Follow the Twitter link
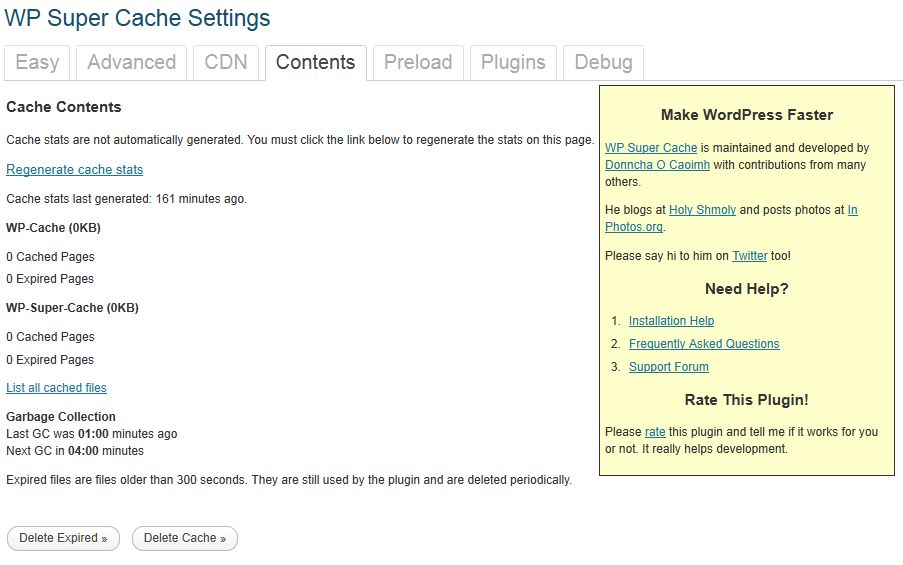 [x=749, y=256]
